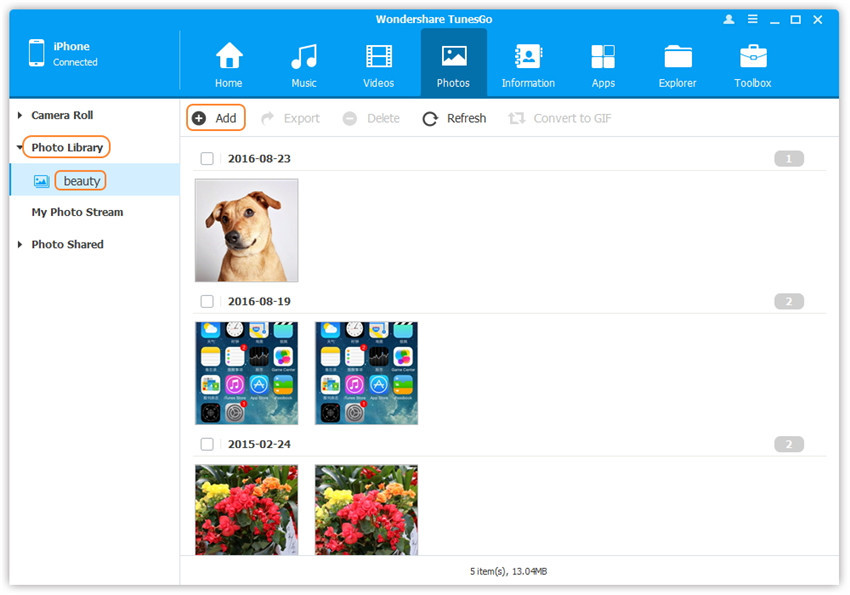The height and width of the screenshot is (595, 850).
Task: Click the Connected status text
Action: 75,62
